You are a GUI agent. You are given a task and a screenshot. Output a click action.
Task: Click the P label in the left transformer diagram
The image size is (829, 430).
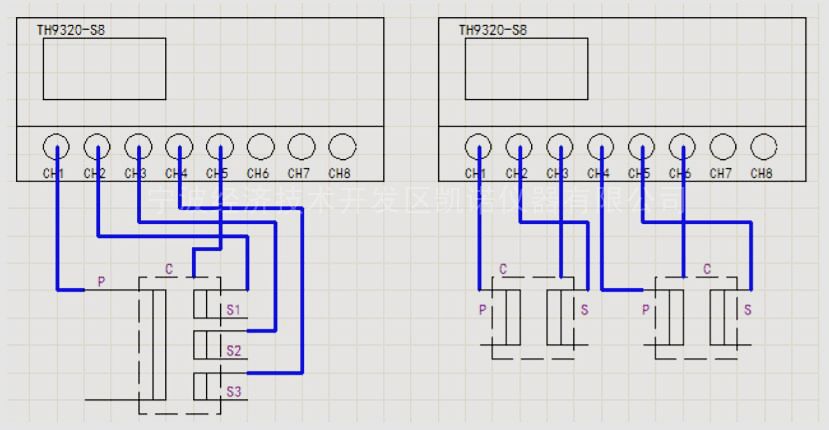[x=100, y=281]
